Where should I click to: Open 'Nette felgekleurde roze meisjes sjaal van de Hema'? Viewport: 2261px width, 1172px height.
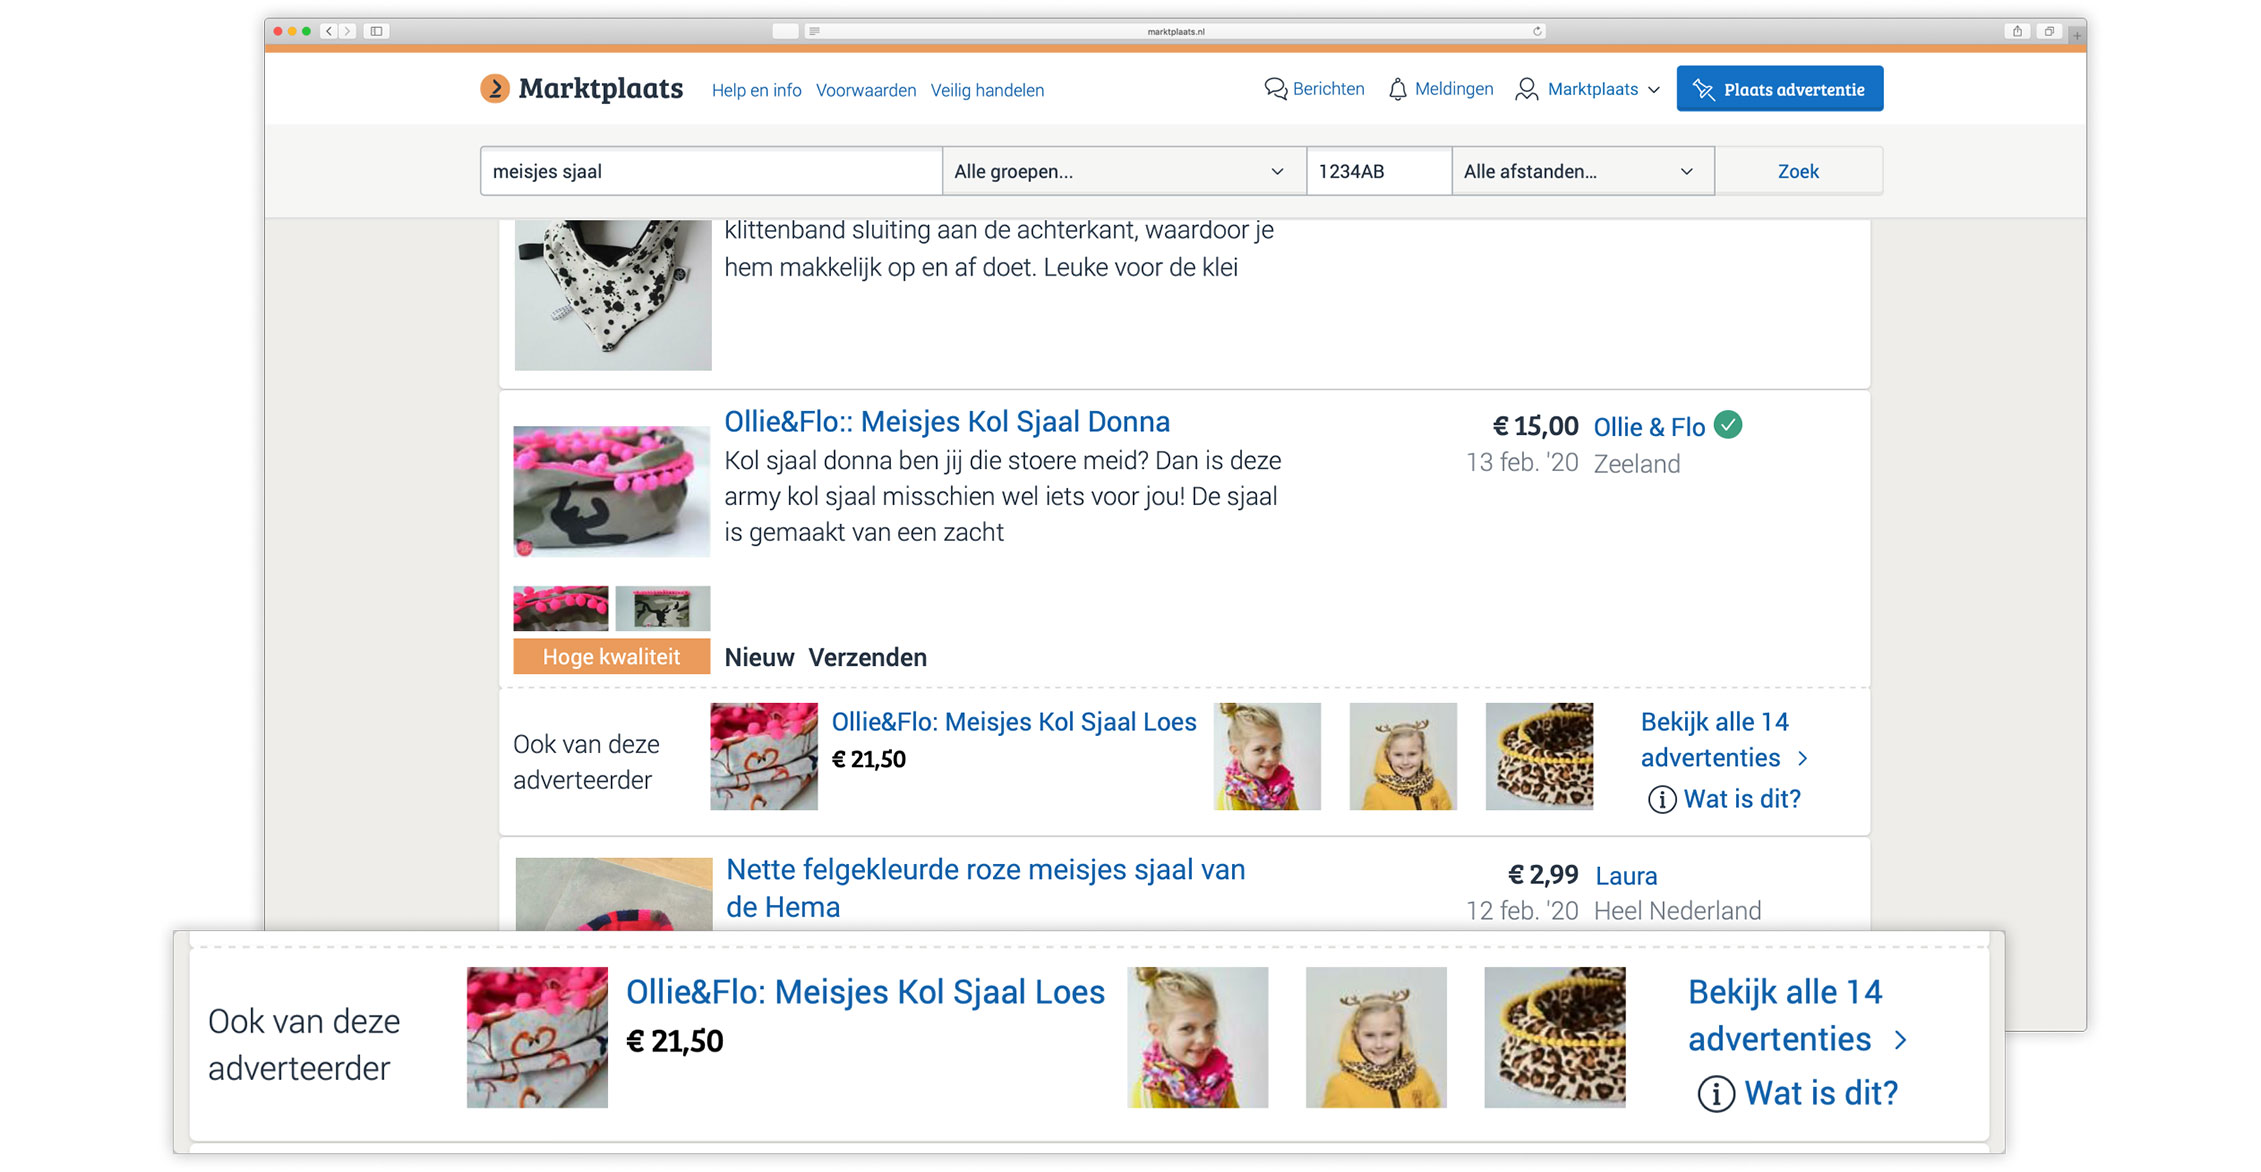(986, 888)
